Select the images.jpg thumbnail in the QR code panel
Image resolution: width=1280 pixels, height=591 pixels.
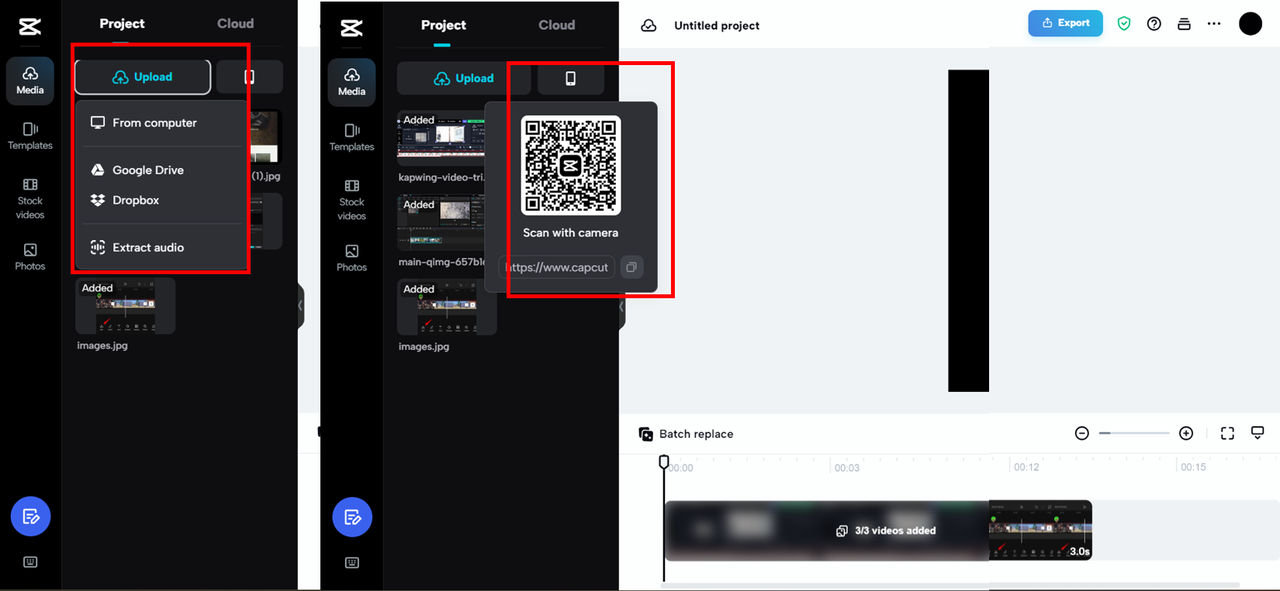click(446, 307)
